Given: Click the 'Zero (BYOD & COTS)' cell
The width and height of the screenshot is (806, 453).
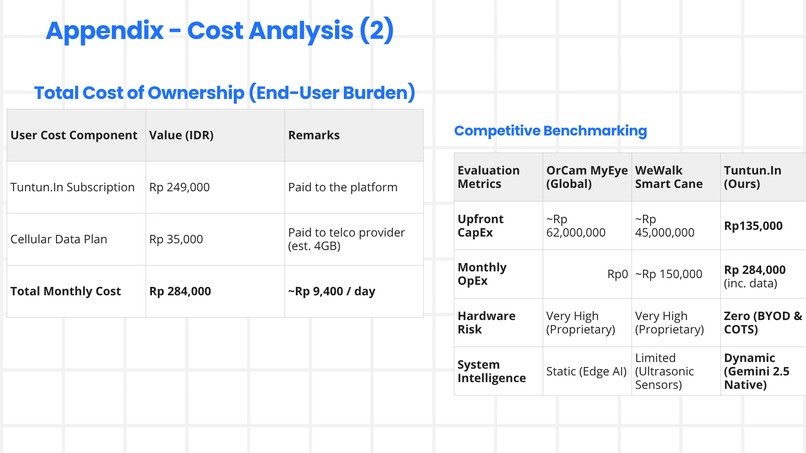Looking at the screenshot, I should (763, 322).
